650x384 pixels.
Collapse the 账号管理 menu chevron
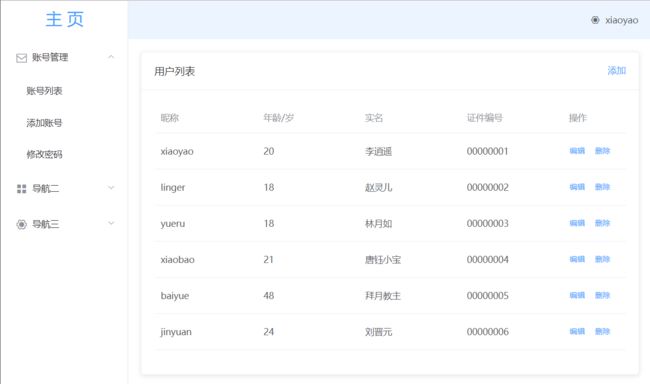[111, 57]
